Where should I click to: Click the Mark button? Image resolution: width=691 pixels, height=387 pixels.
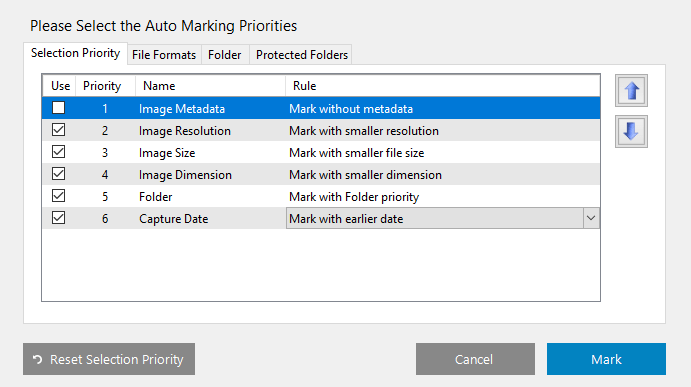606,359
